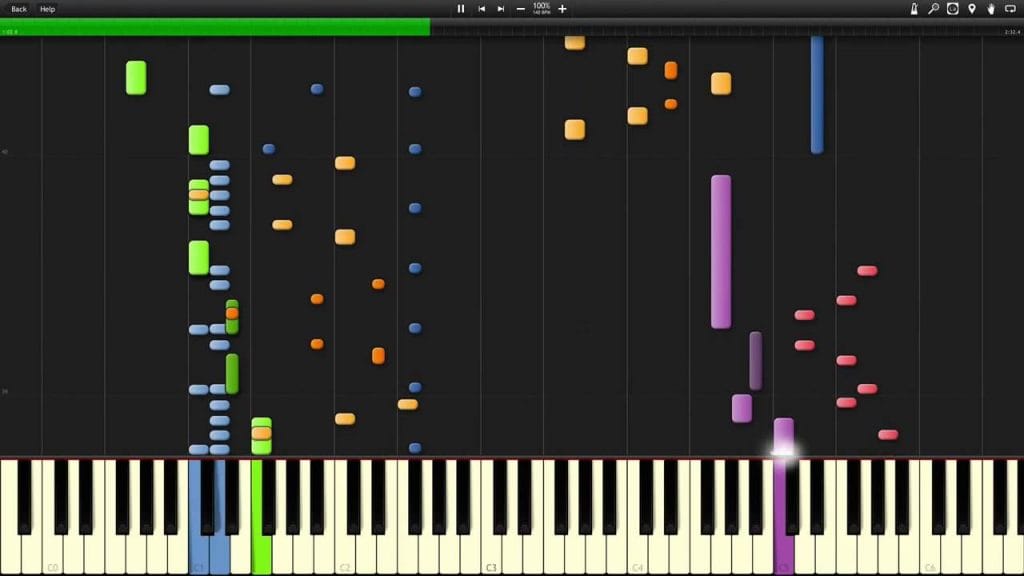The width and height of the screenshot is (1024, 576).
Task: Click the Back button
Action: tap(18, 8)
